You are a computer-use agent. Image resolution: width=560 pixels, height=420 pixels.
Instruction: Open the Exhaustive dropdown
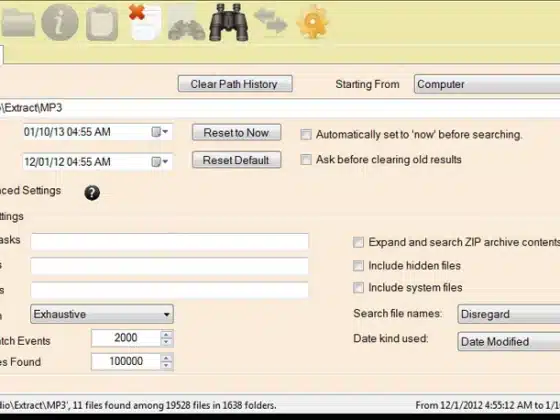click(102, 314)
